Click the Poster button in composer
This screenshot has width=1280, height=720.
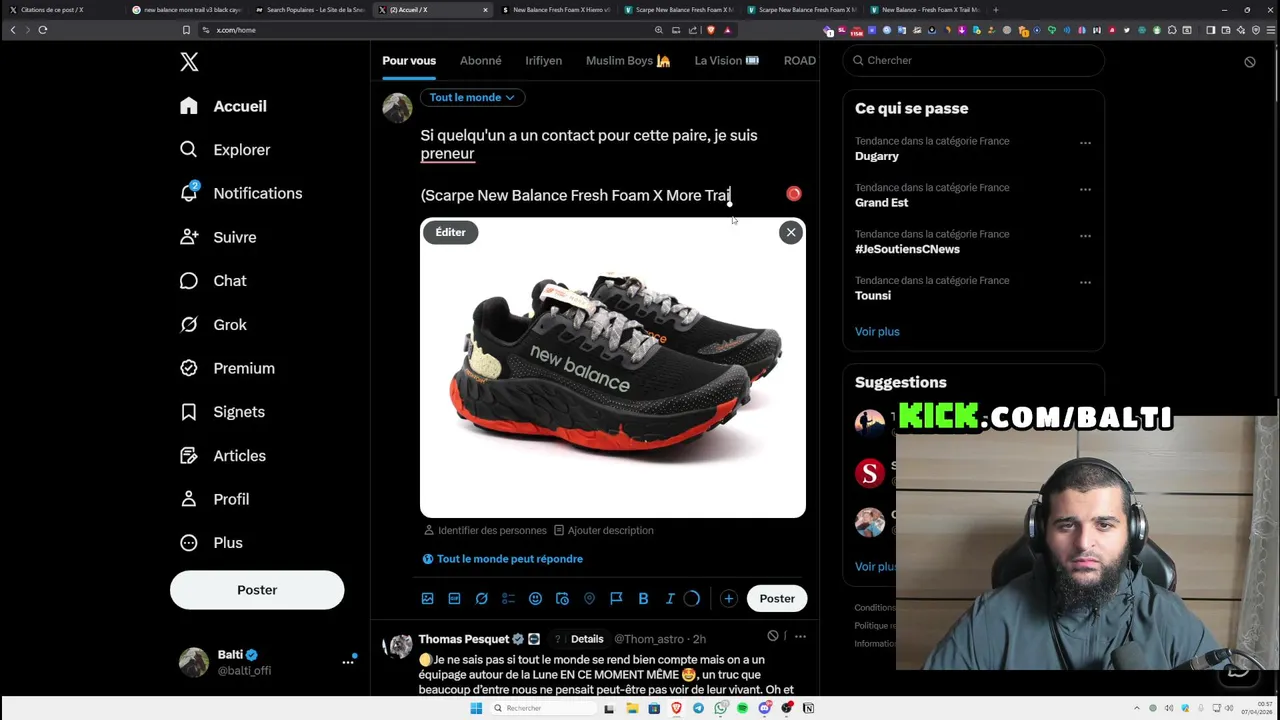click(777, 598)
